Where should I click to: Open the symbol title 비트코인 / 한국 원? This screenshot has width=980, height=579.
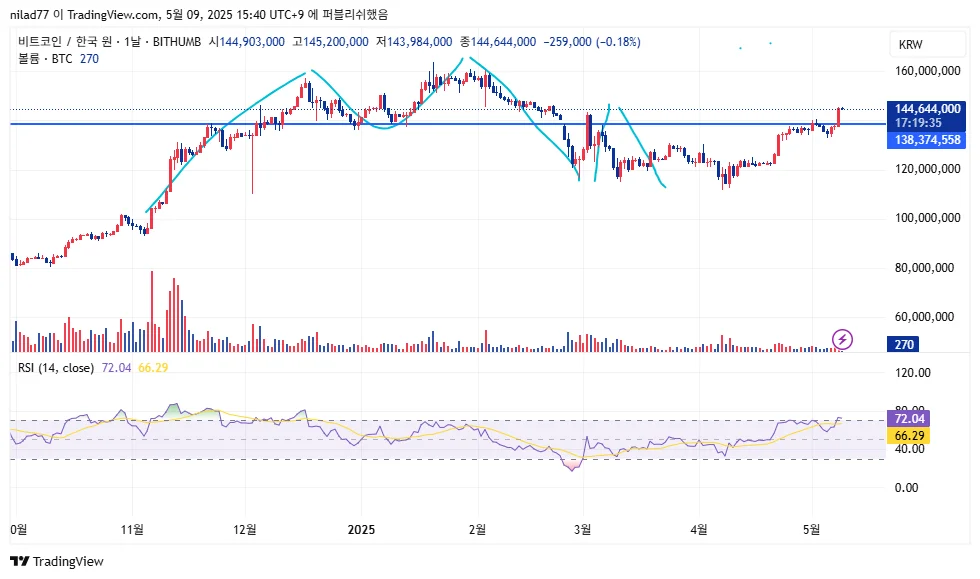point(65,42)
